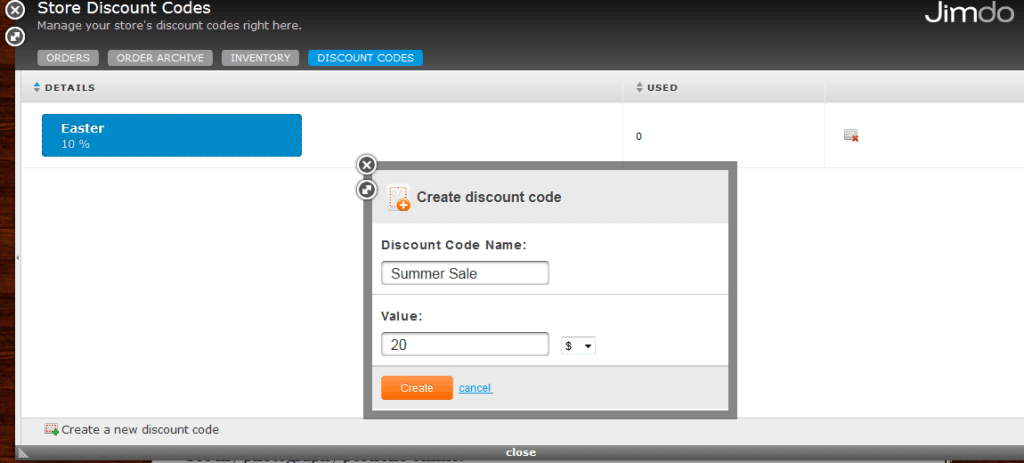The width and height of the screenshot is (1024, 463).
Task: Go to the Inventory tab
Action: tap(261, 58)
